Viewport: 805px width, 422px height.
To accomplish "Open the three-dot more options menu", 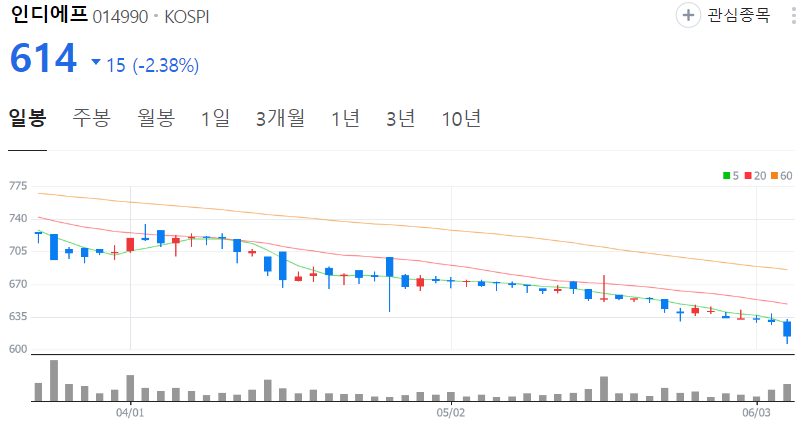I will point(794,15).
